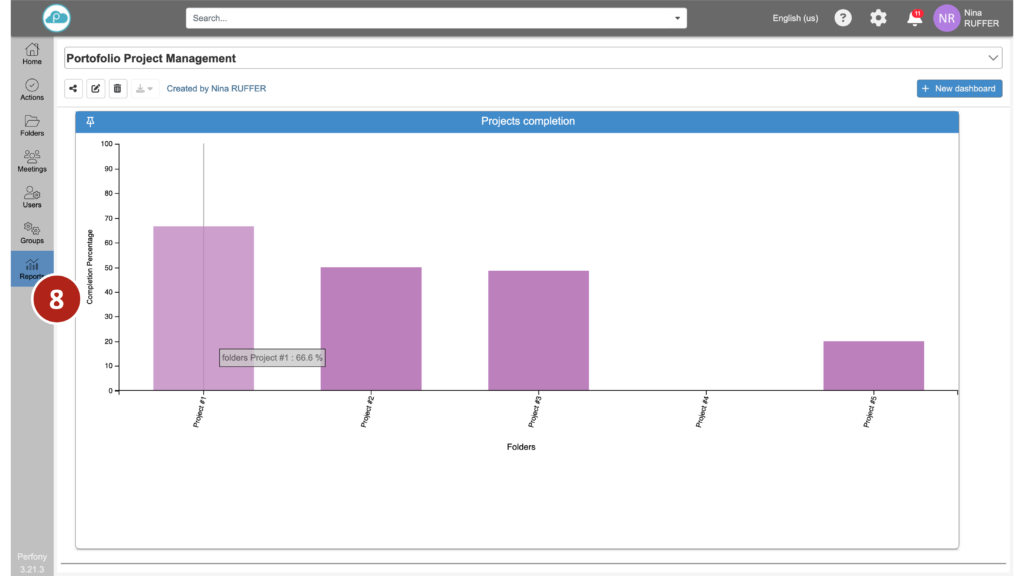Open the Actions sidebar section
The width and height of the screenshot is (1024, 576).
click(x=32, y=90)
